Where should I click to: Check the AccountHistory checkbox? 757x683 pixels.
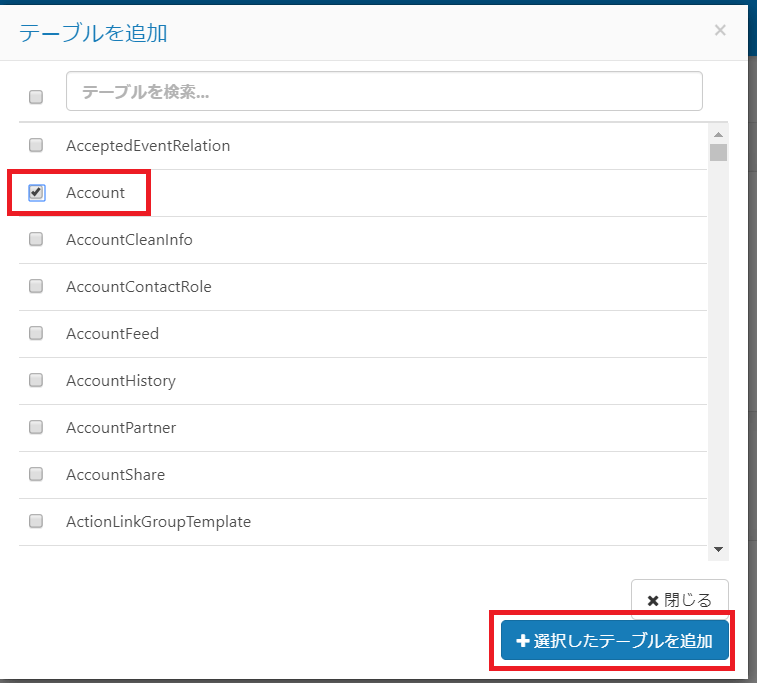pyautogui.click(x=36, y=380)
